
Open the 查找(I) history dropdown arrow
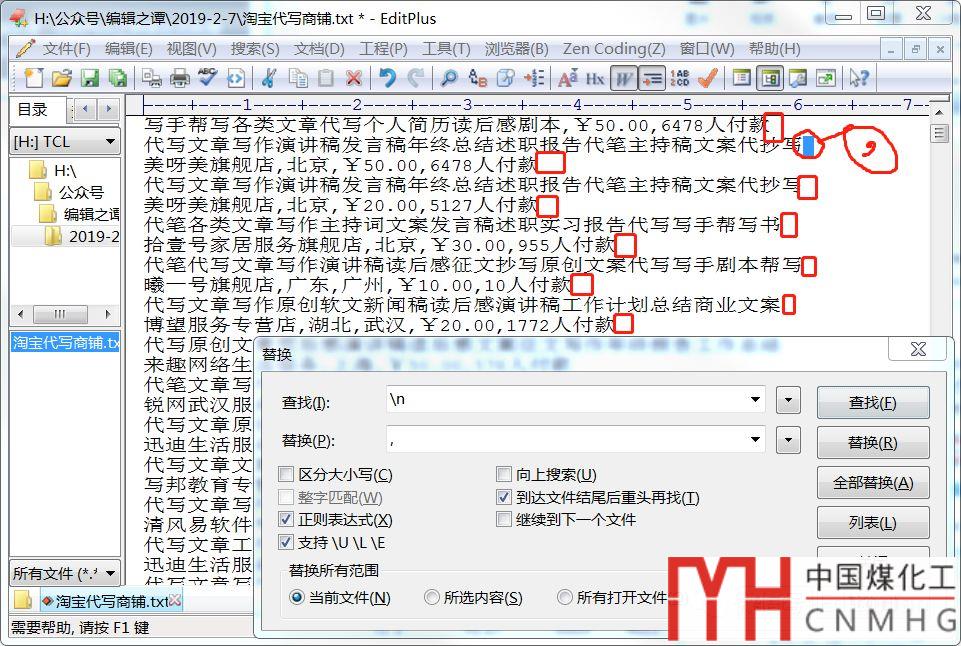point(755,400)
